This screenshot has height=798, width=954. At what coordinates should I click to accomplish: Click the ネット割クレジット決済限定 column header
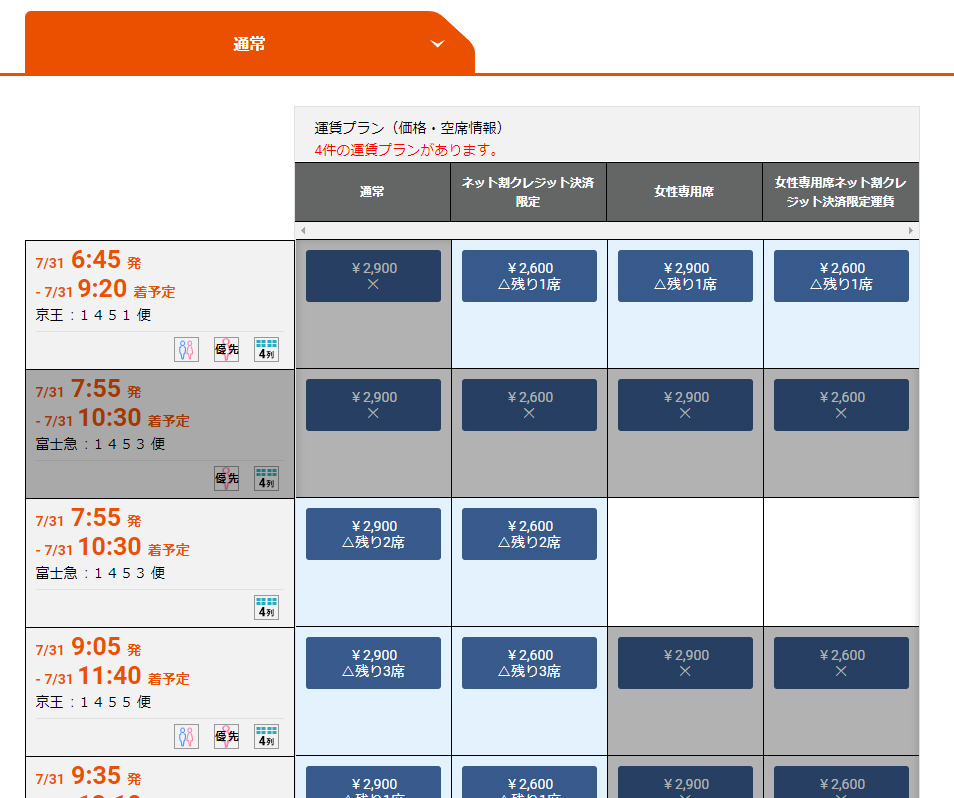(x=529, y=192)
